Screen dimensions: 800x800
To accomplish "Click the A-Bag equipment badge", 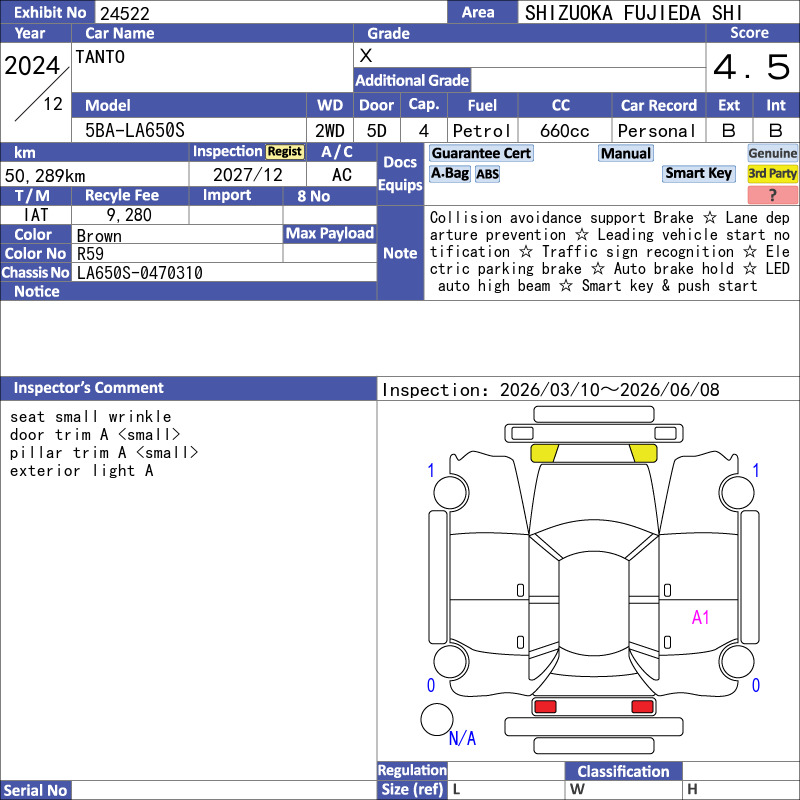I will click(449, 173).
